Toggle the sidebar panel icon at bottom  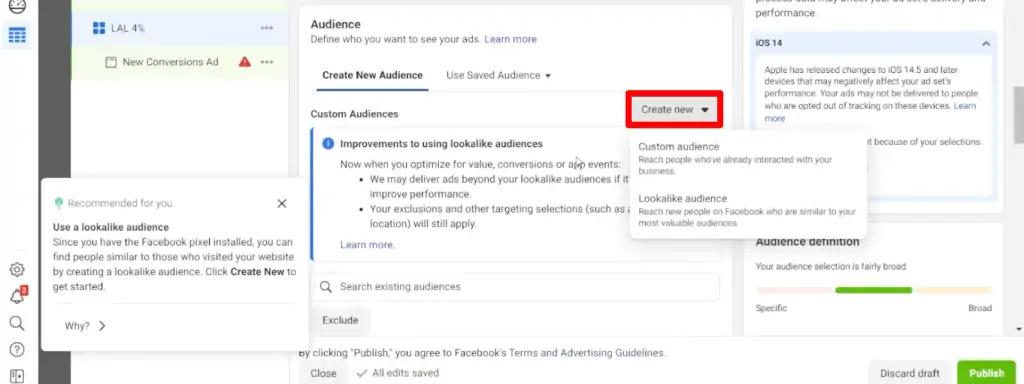pyautogui.click(x=17, y=376)
